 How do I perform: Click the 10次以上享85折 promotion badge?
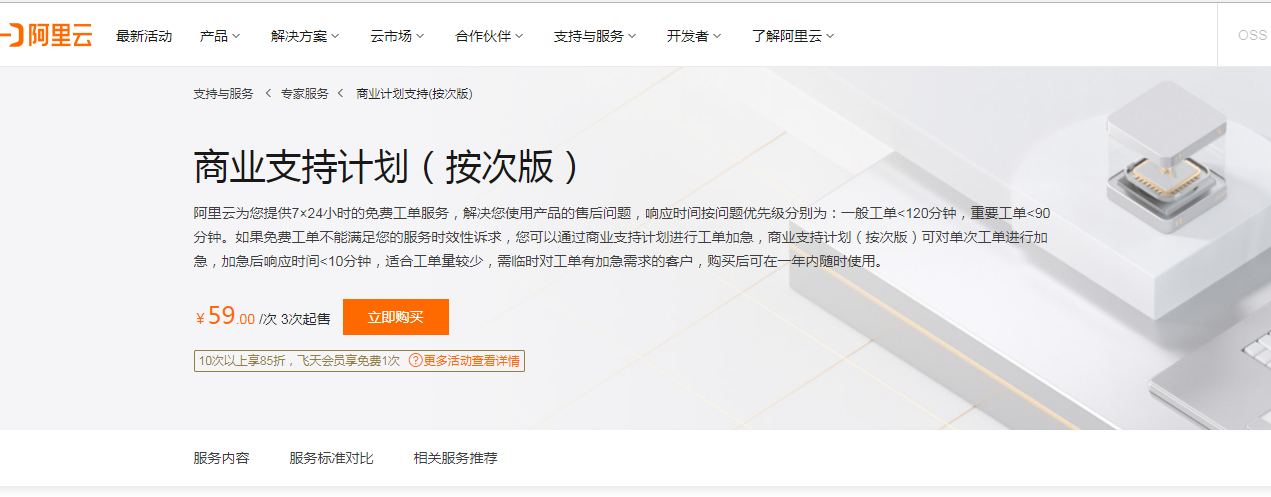point(299,361)
